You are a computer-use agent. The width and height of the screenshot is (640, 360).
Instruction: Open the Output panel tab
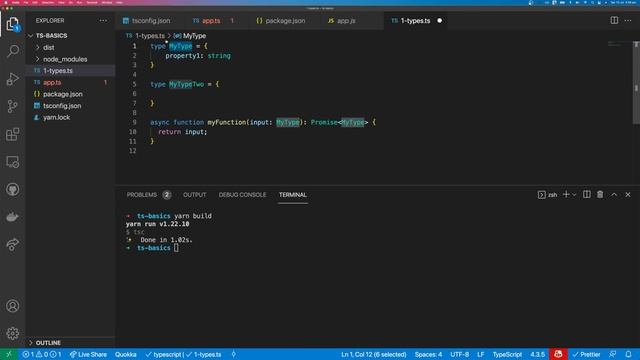[x=194, y=195]
